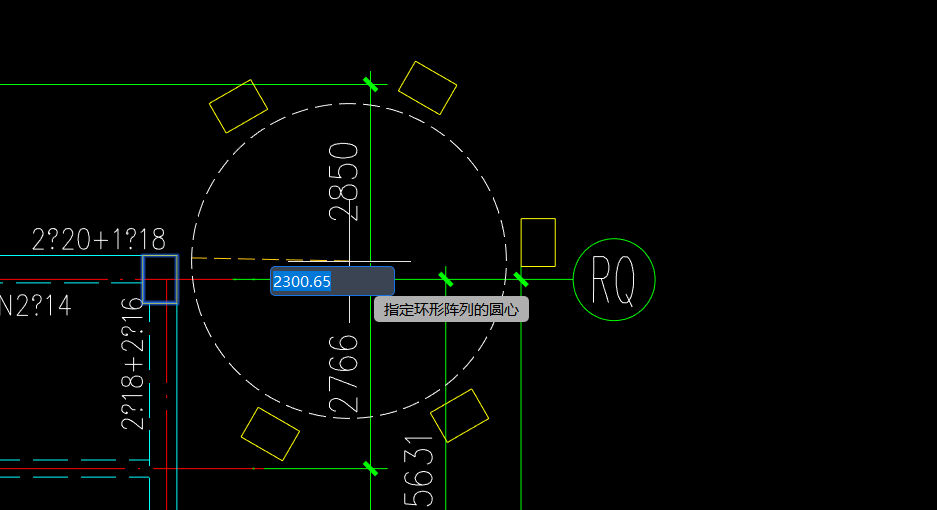Select the upright yellow rectangle beside RQ bubble
The image size is (937, 510).
538,242
